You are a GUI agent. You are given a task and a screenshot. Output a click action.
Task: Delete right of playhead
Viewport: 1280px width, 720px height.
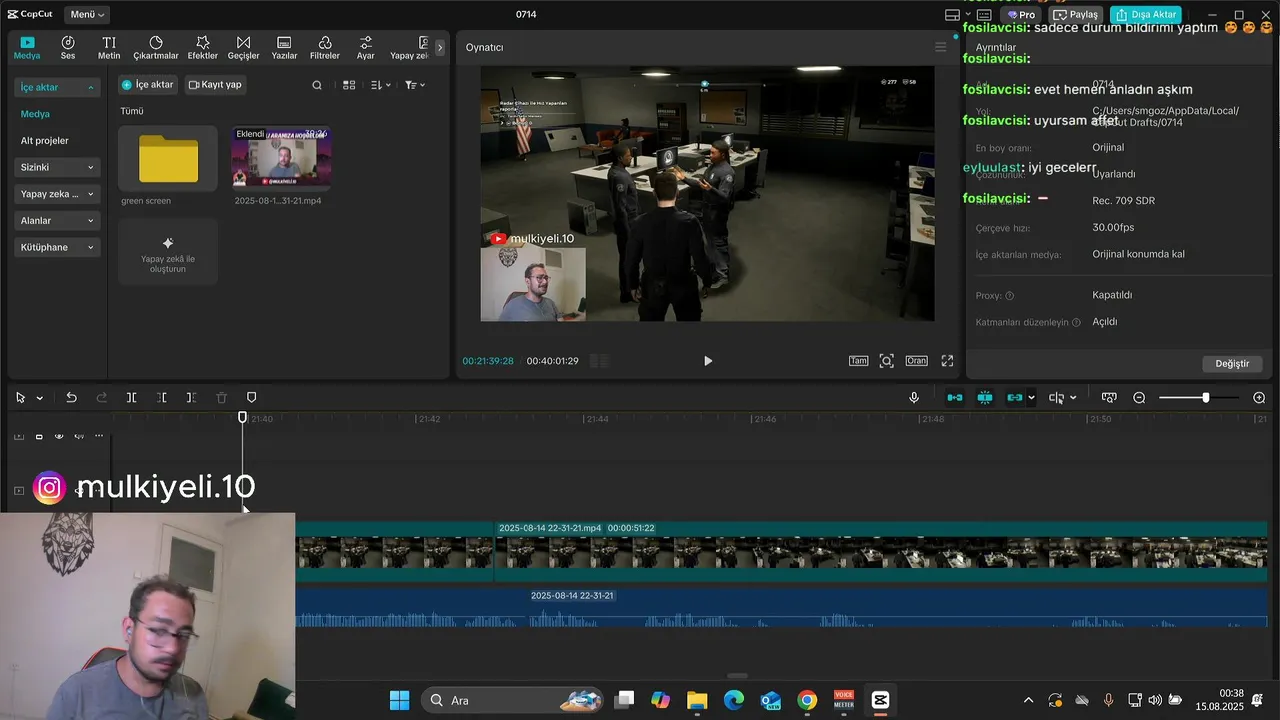click(191, 398)
